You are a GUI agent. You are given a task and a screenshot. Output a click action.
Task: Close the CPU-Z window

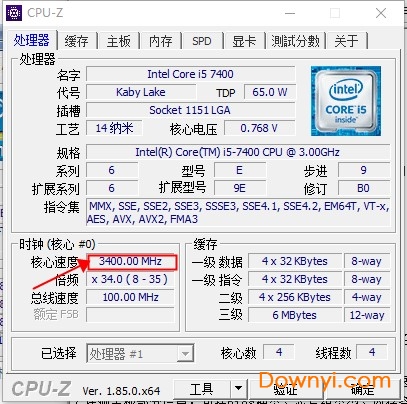pyautogui.click(x=381, y=13)
